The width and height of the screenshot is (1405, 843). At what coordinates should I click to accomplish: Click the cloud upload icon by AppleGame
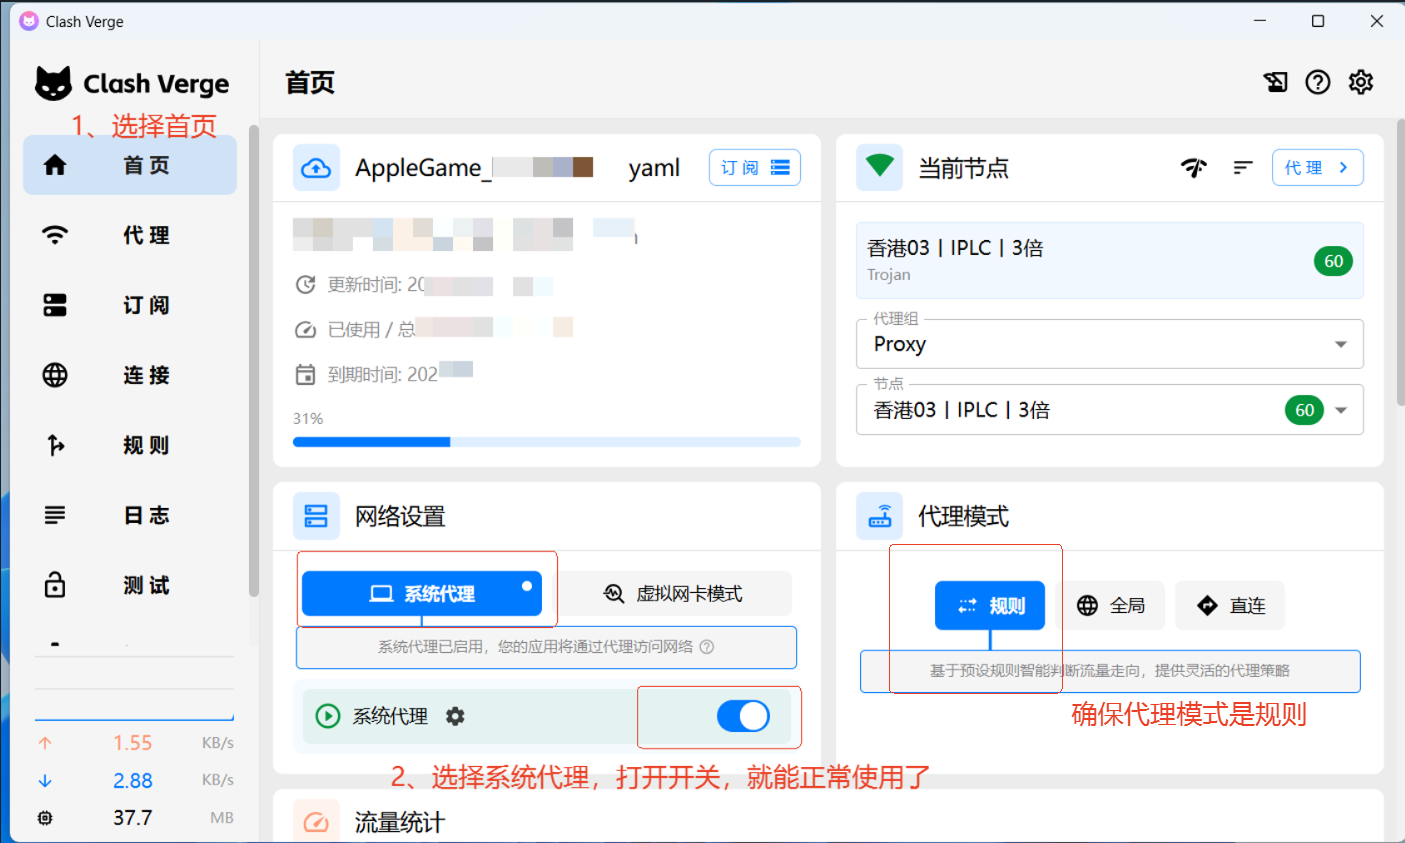coord(316,168)
